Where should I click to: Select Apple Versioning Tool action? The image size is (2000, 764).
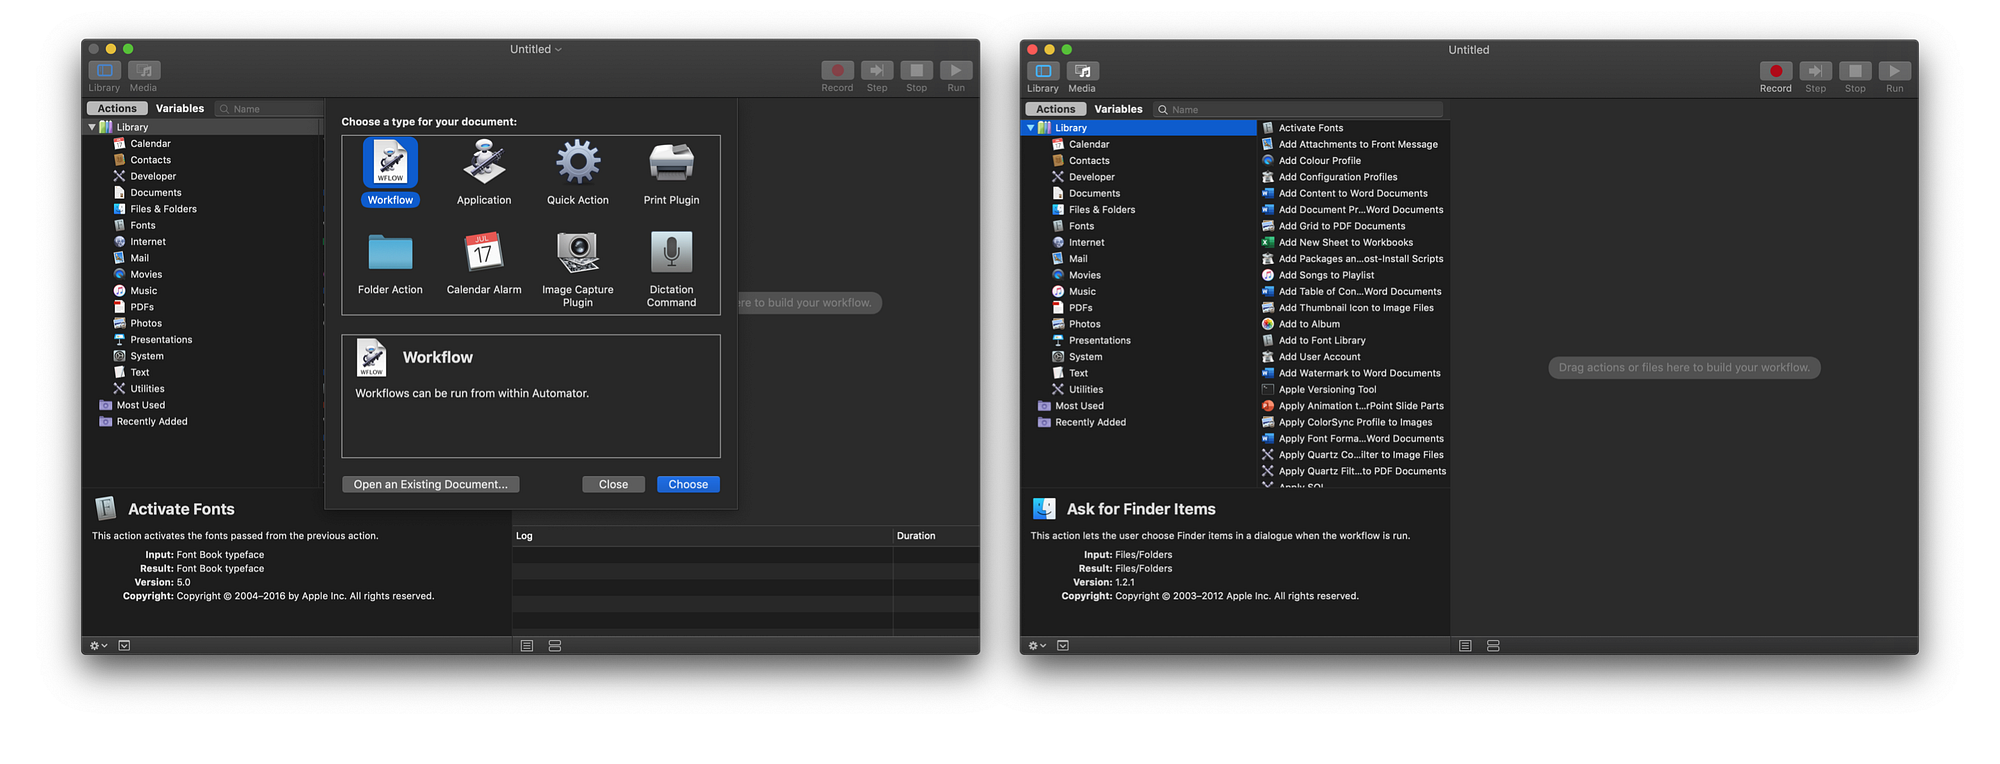click(1327, 390)
